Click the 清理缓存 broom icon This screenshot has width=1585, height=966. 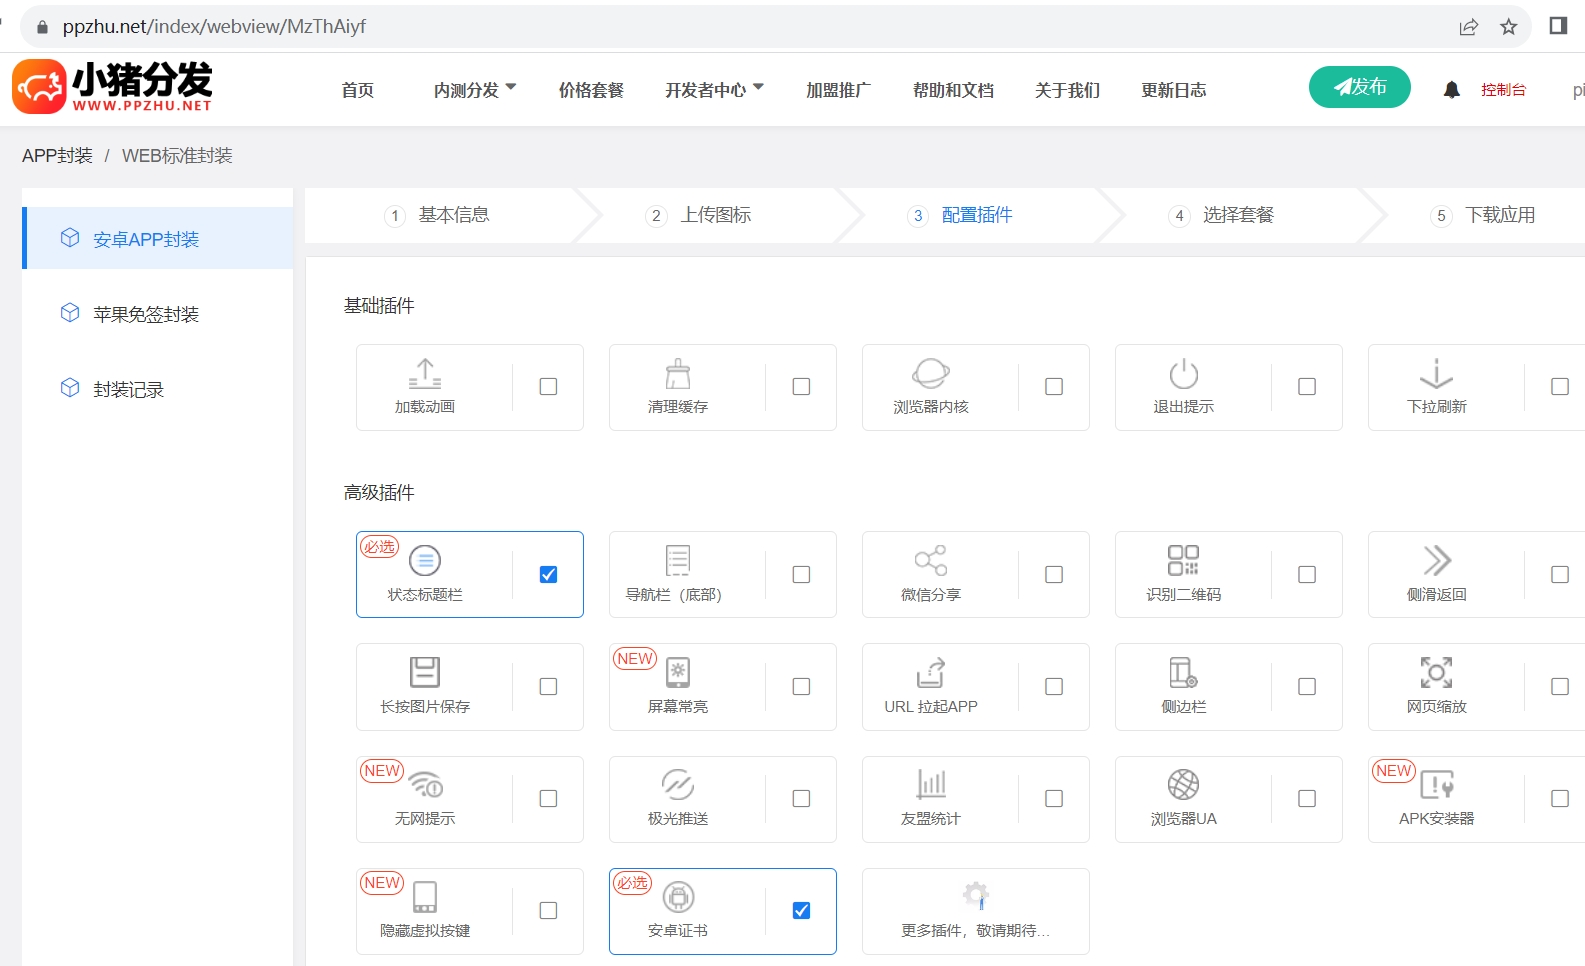[x=678, y=374]
